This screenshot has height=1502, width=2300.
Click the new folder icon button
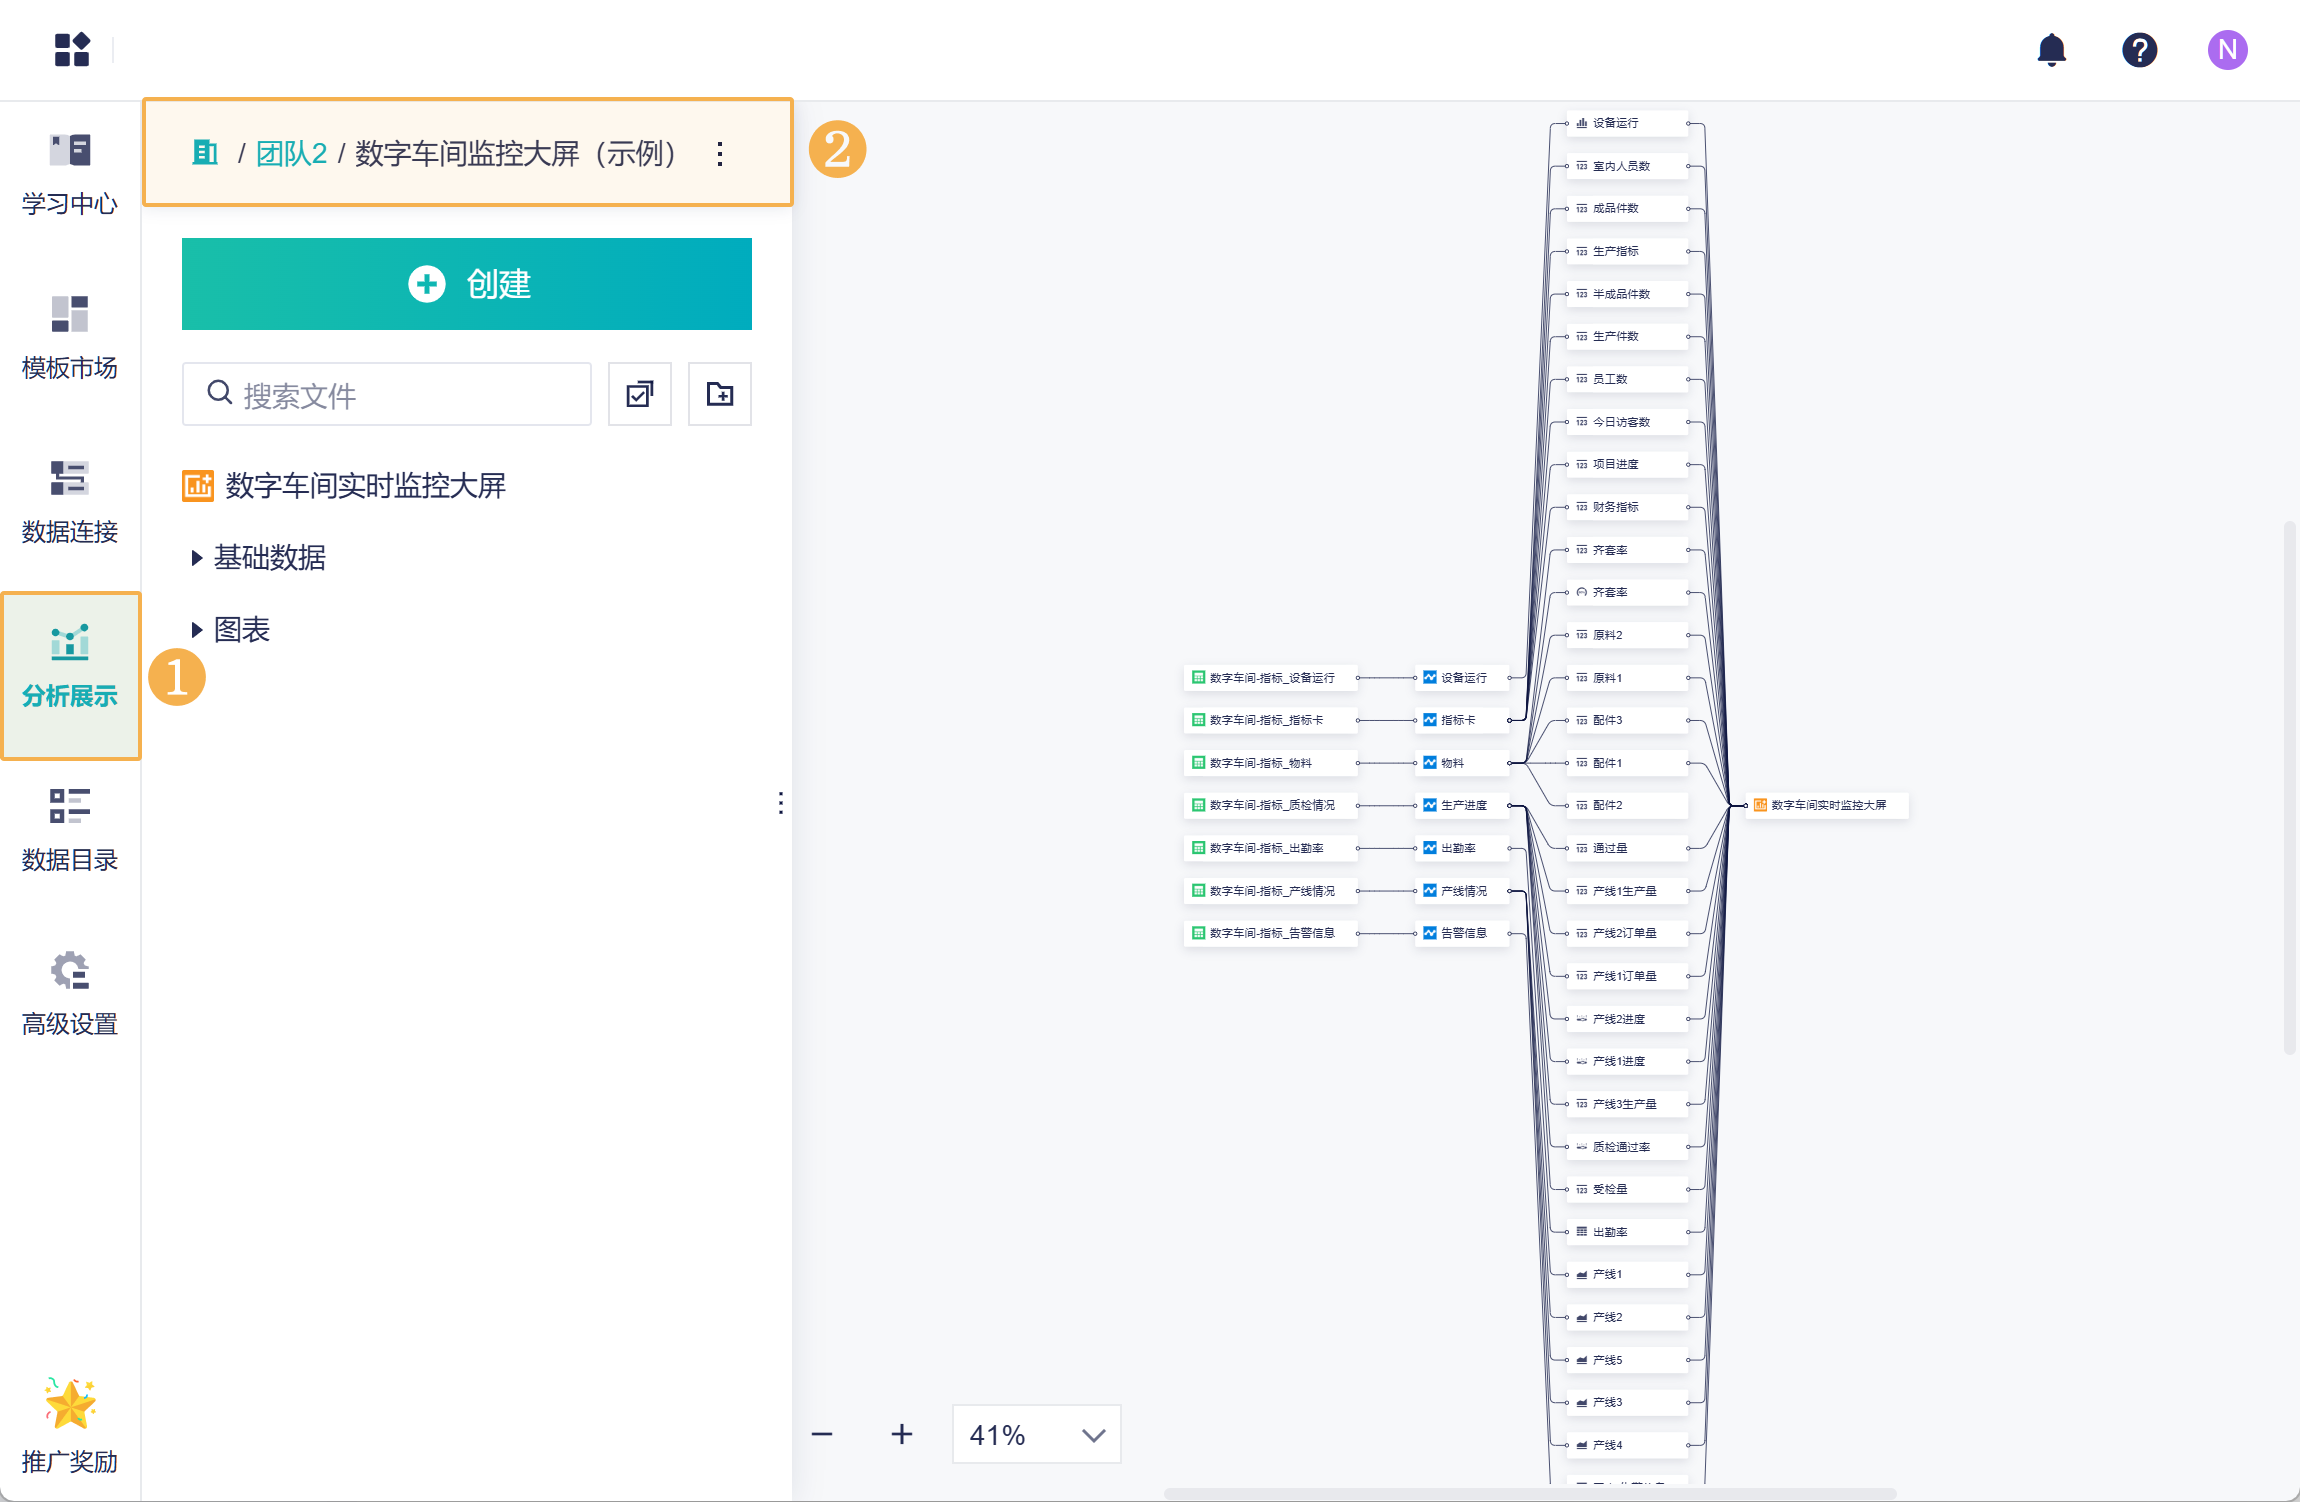[x=719, y=394]
